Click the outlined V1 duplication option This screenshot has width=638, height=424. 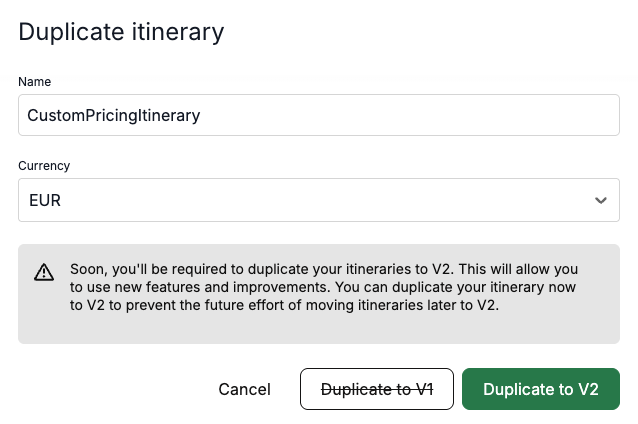[377, 389]
